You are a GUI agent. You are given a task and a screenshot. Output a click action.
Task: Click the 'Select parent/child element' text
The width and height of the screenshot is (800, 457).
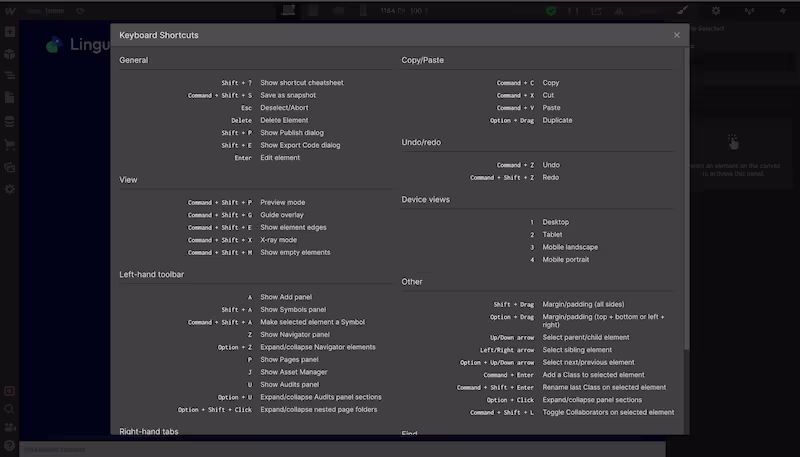[586, 338]
